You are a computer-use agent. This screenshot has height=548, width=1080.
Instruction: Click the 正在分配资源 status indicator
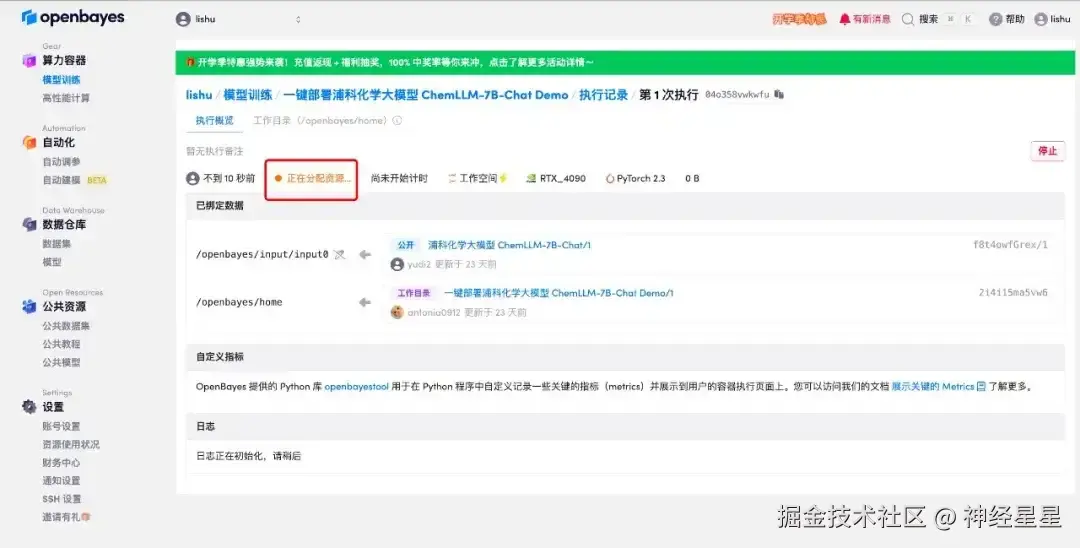pyautogui.click(x=312, y=178)
